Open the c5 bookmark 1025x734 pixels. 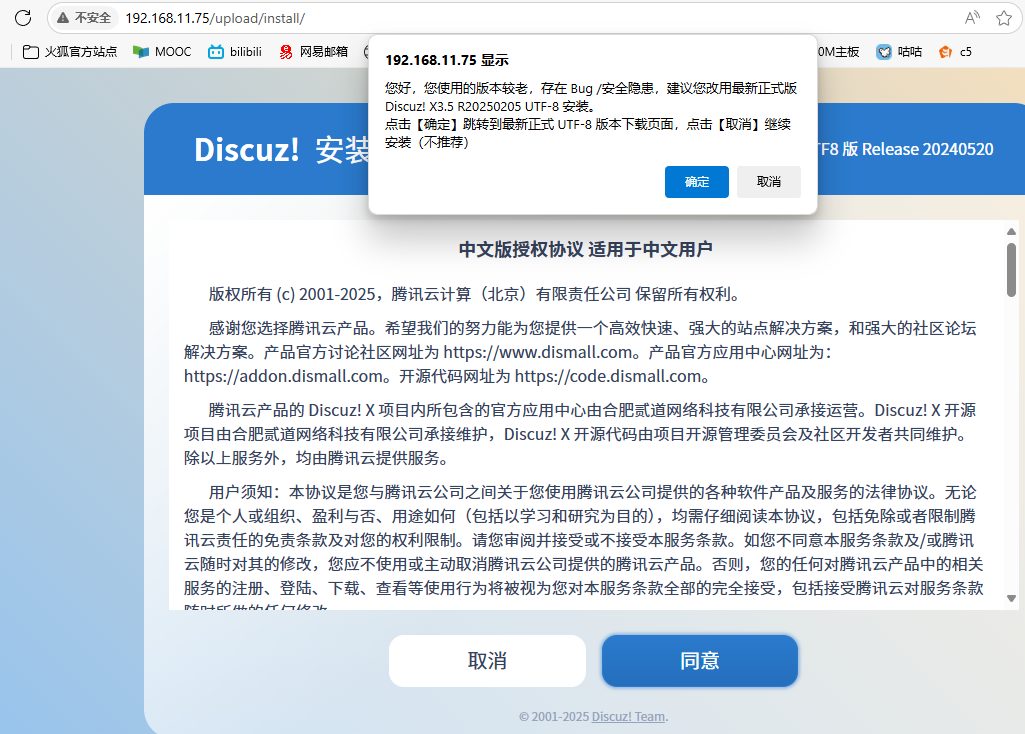[955, 52]
